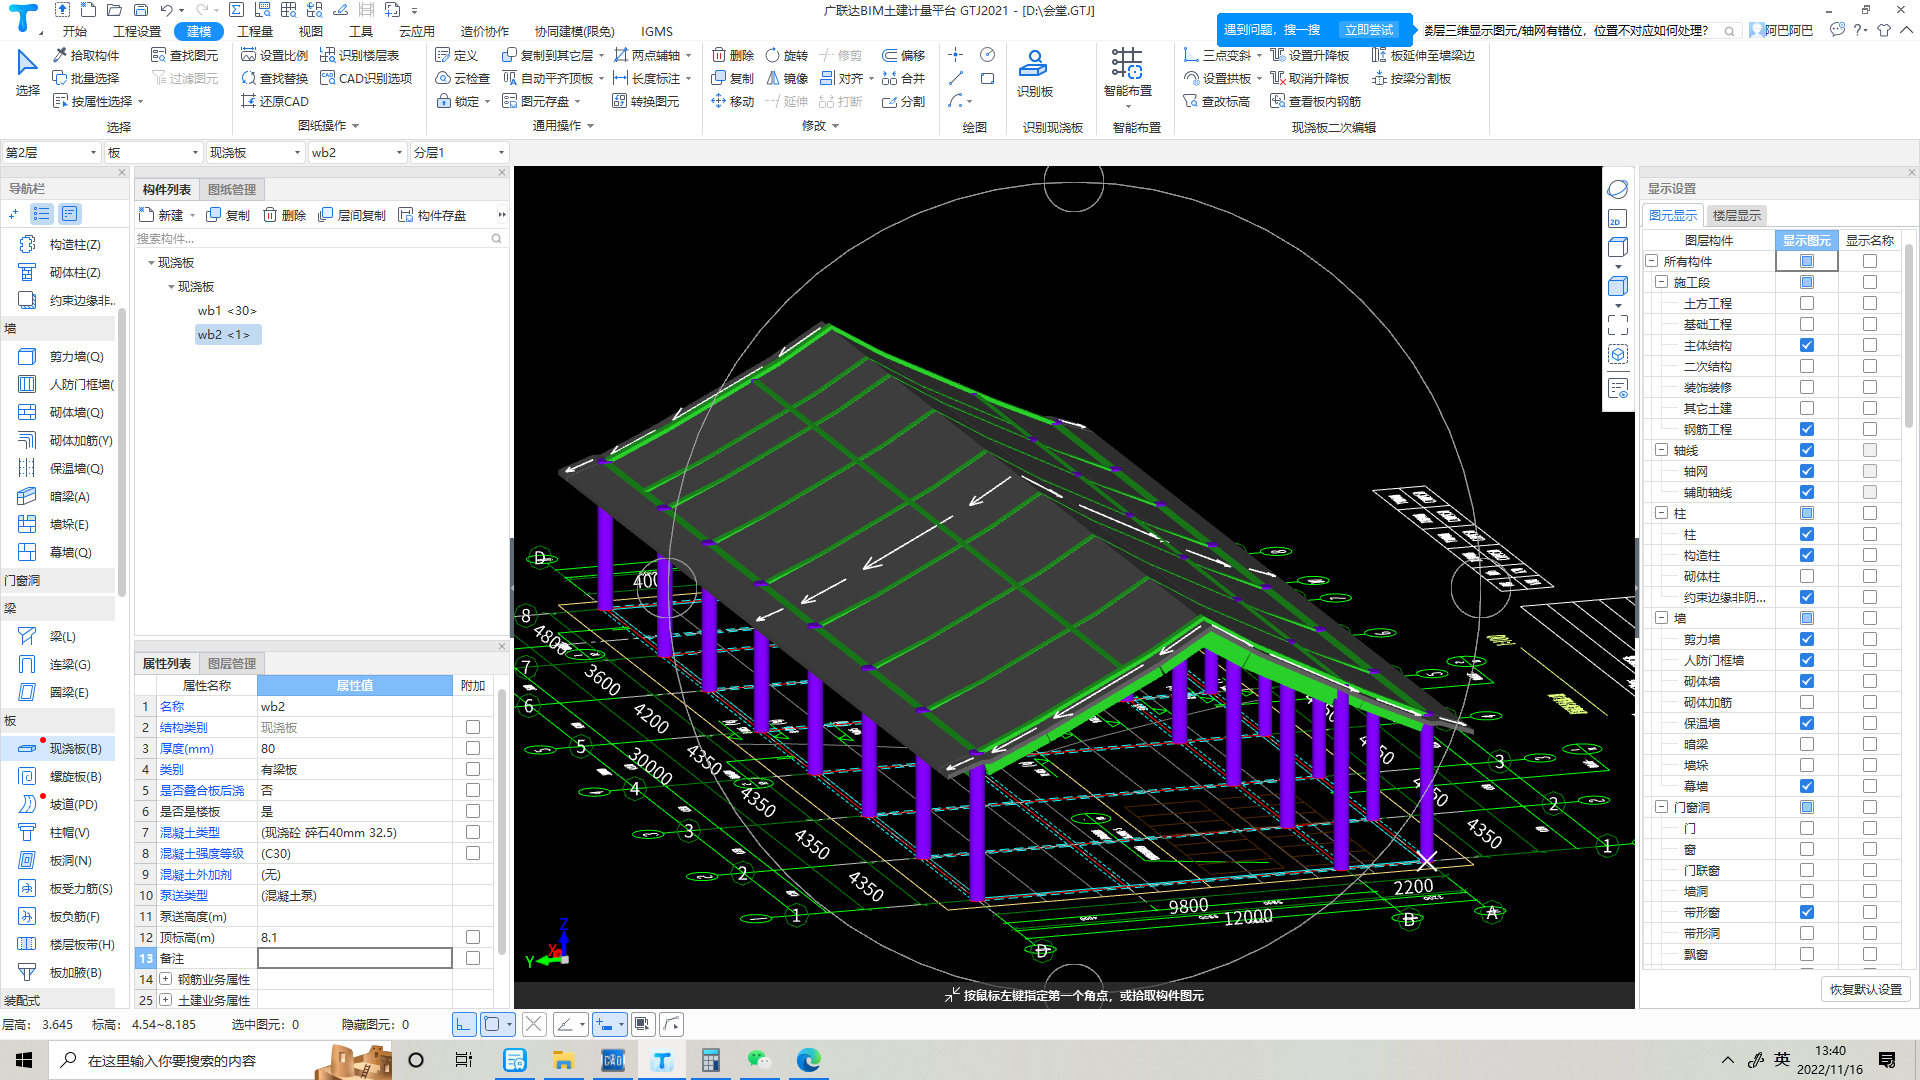Open the 工程设置 ribbon tab

point(137,31)
